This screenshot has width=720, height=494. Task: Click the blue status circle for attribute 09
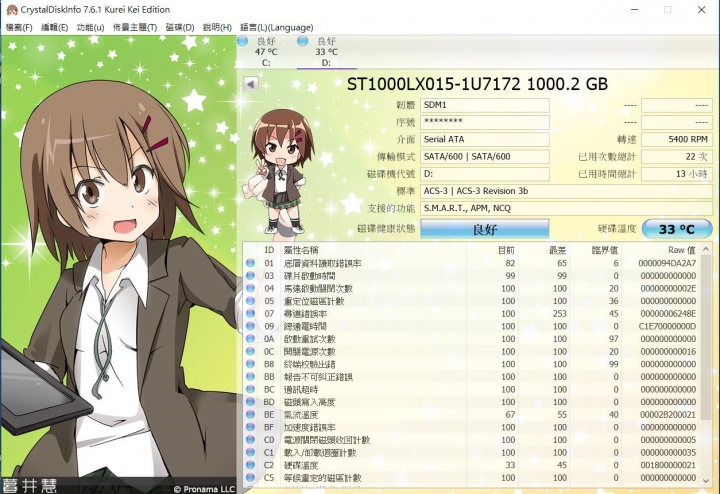pyautogui.click(x=250, y=326)
